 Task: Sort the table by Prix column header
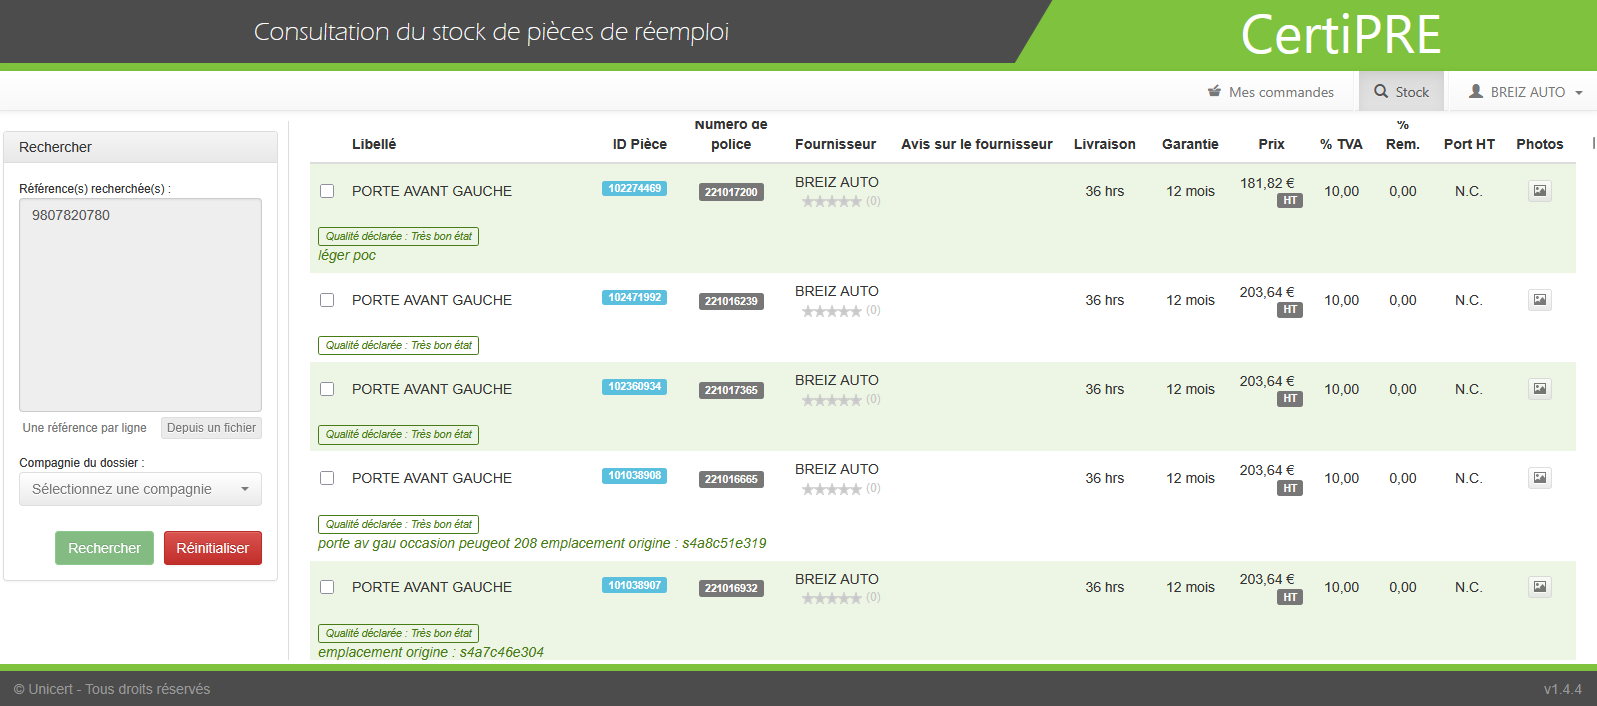coord(1271,144)
